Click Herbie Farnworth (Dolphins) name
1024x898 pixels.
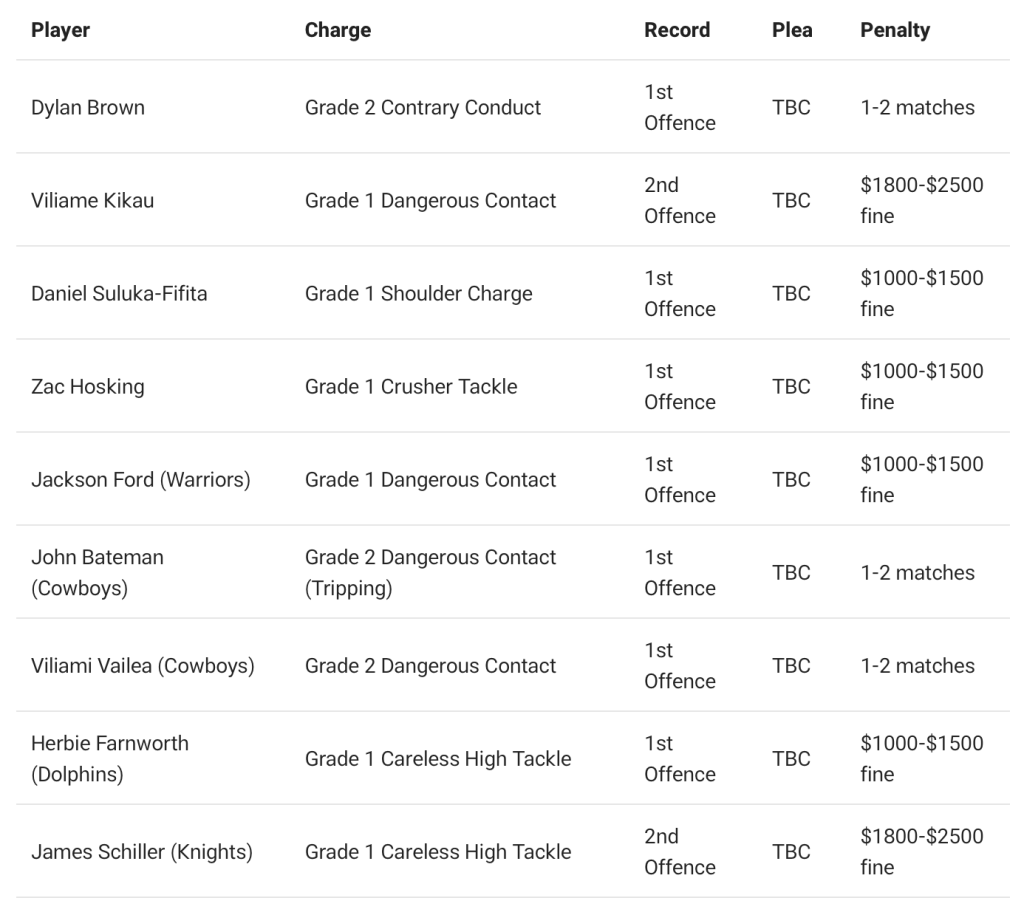click(x=109, y=758)
